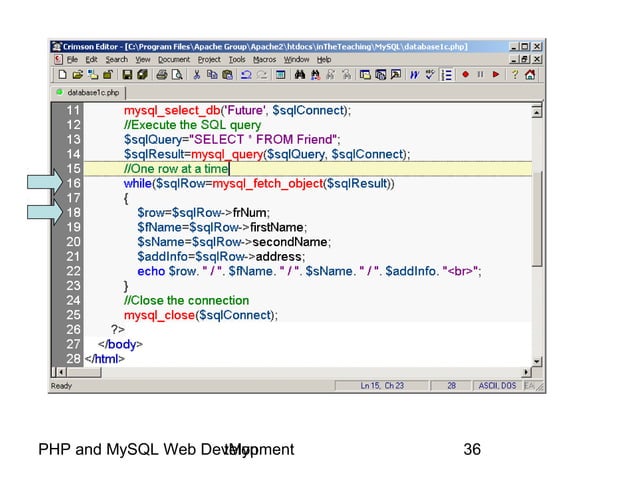Click the Find binoculars icon
Screen dimensions: 638x478
299,74
